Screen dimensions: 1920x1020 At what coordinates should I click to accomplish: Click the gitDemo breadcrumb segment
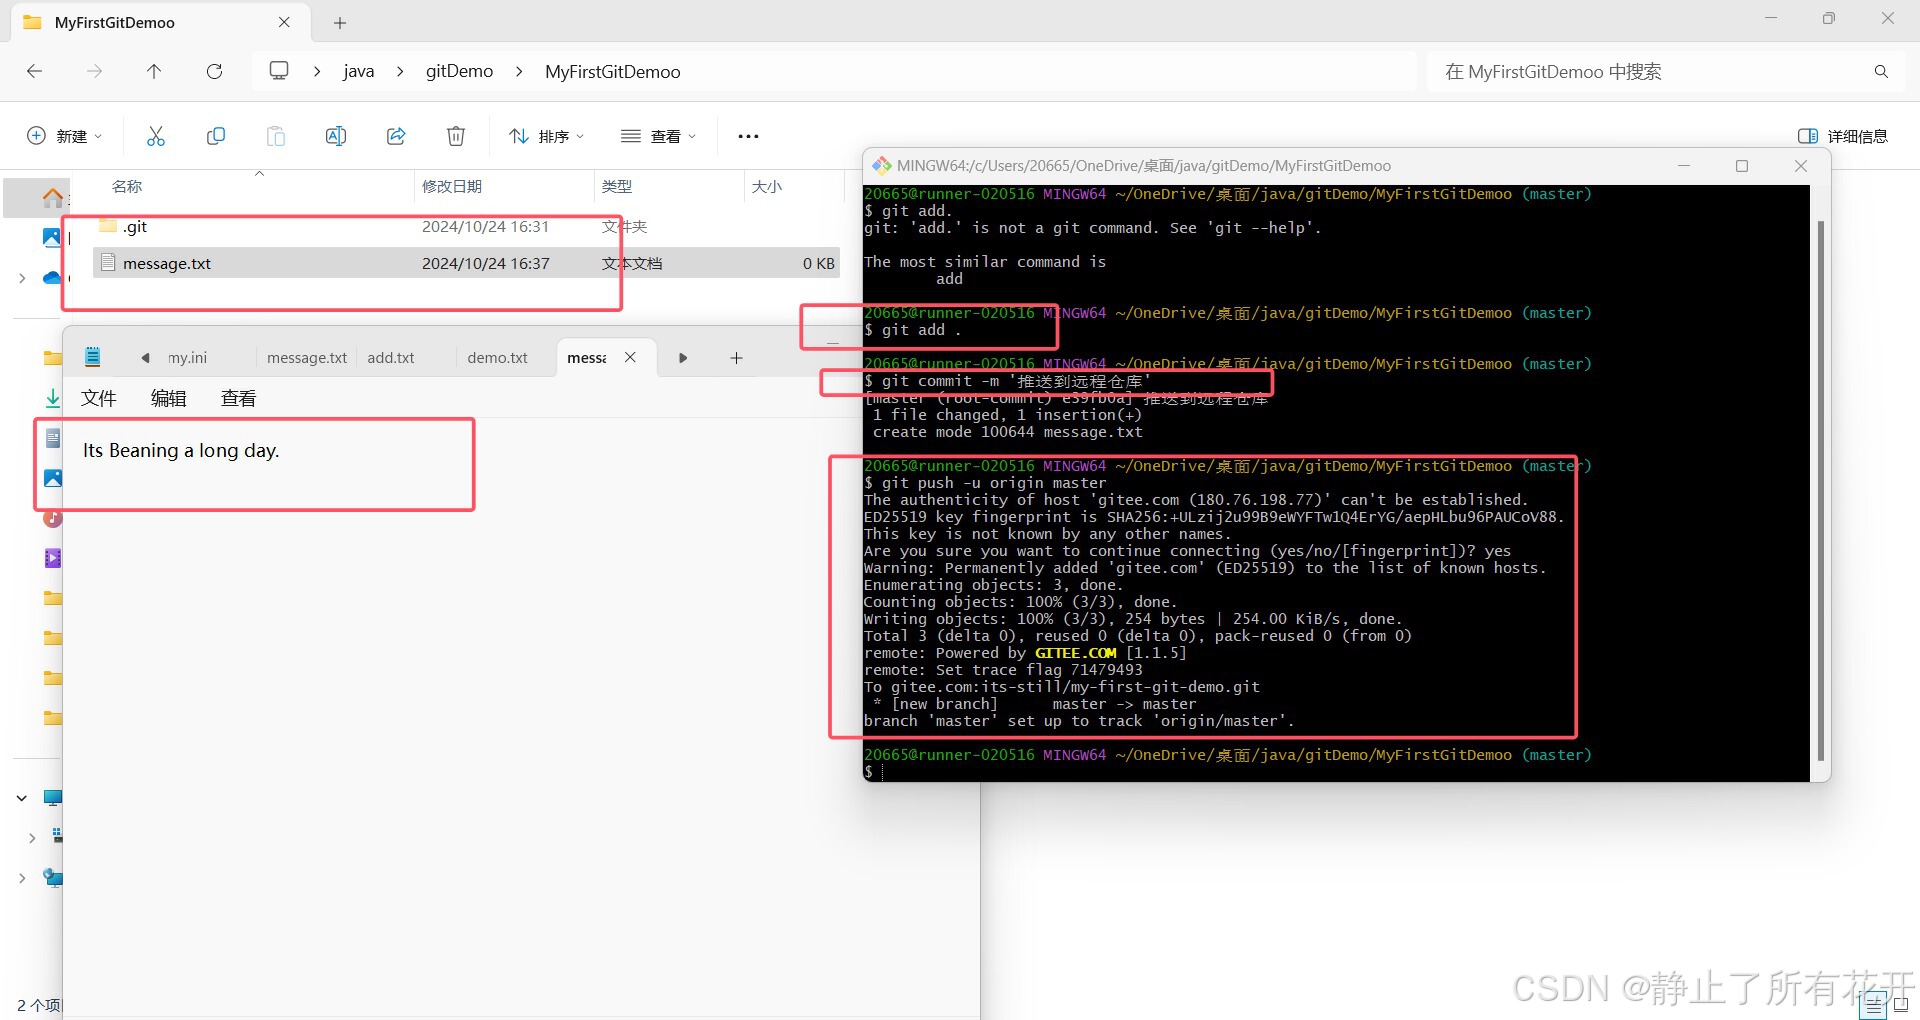tap(460, 71)
